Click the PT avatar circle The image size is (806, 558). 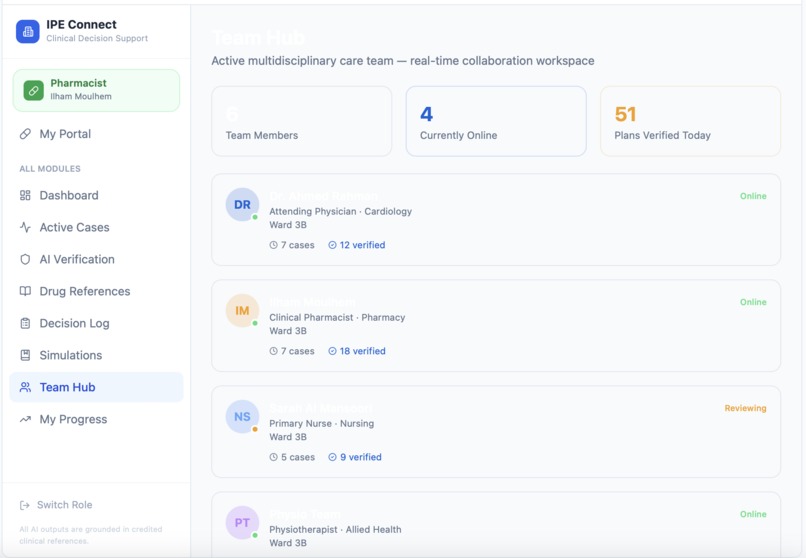point(242,523)
